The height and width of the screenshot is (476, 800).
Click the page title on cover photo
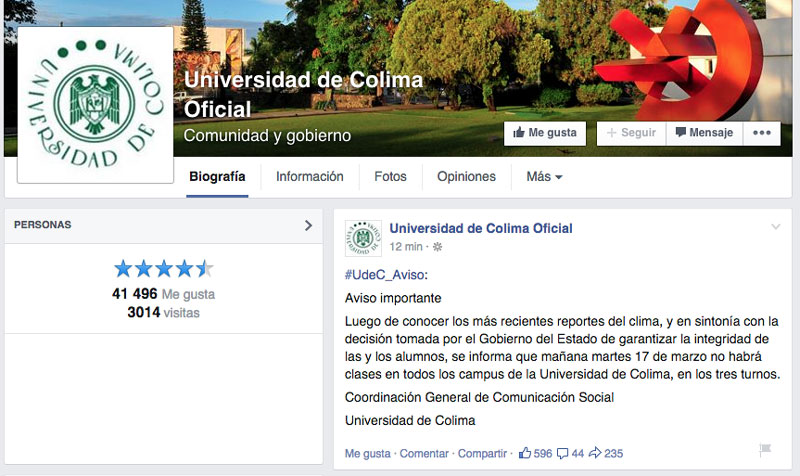coord(304,94)
